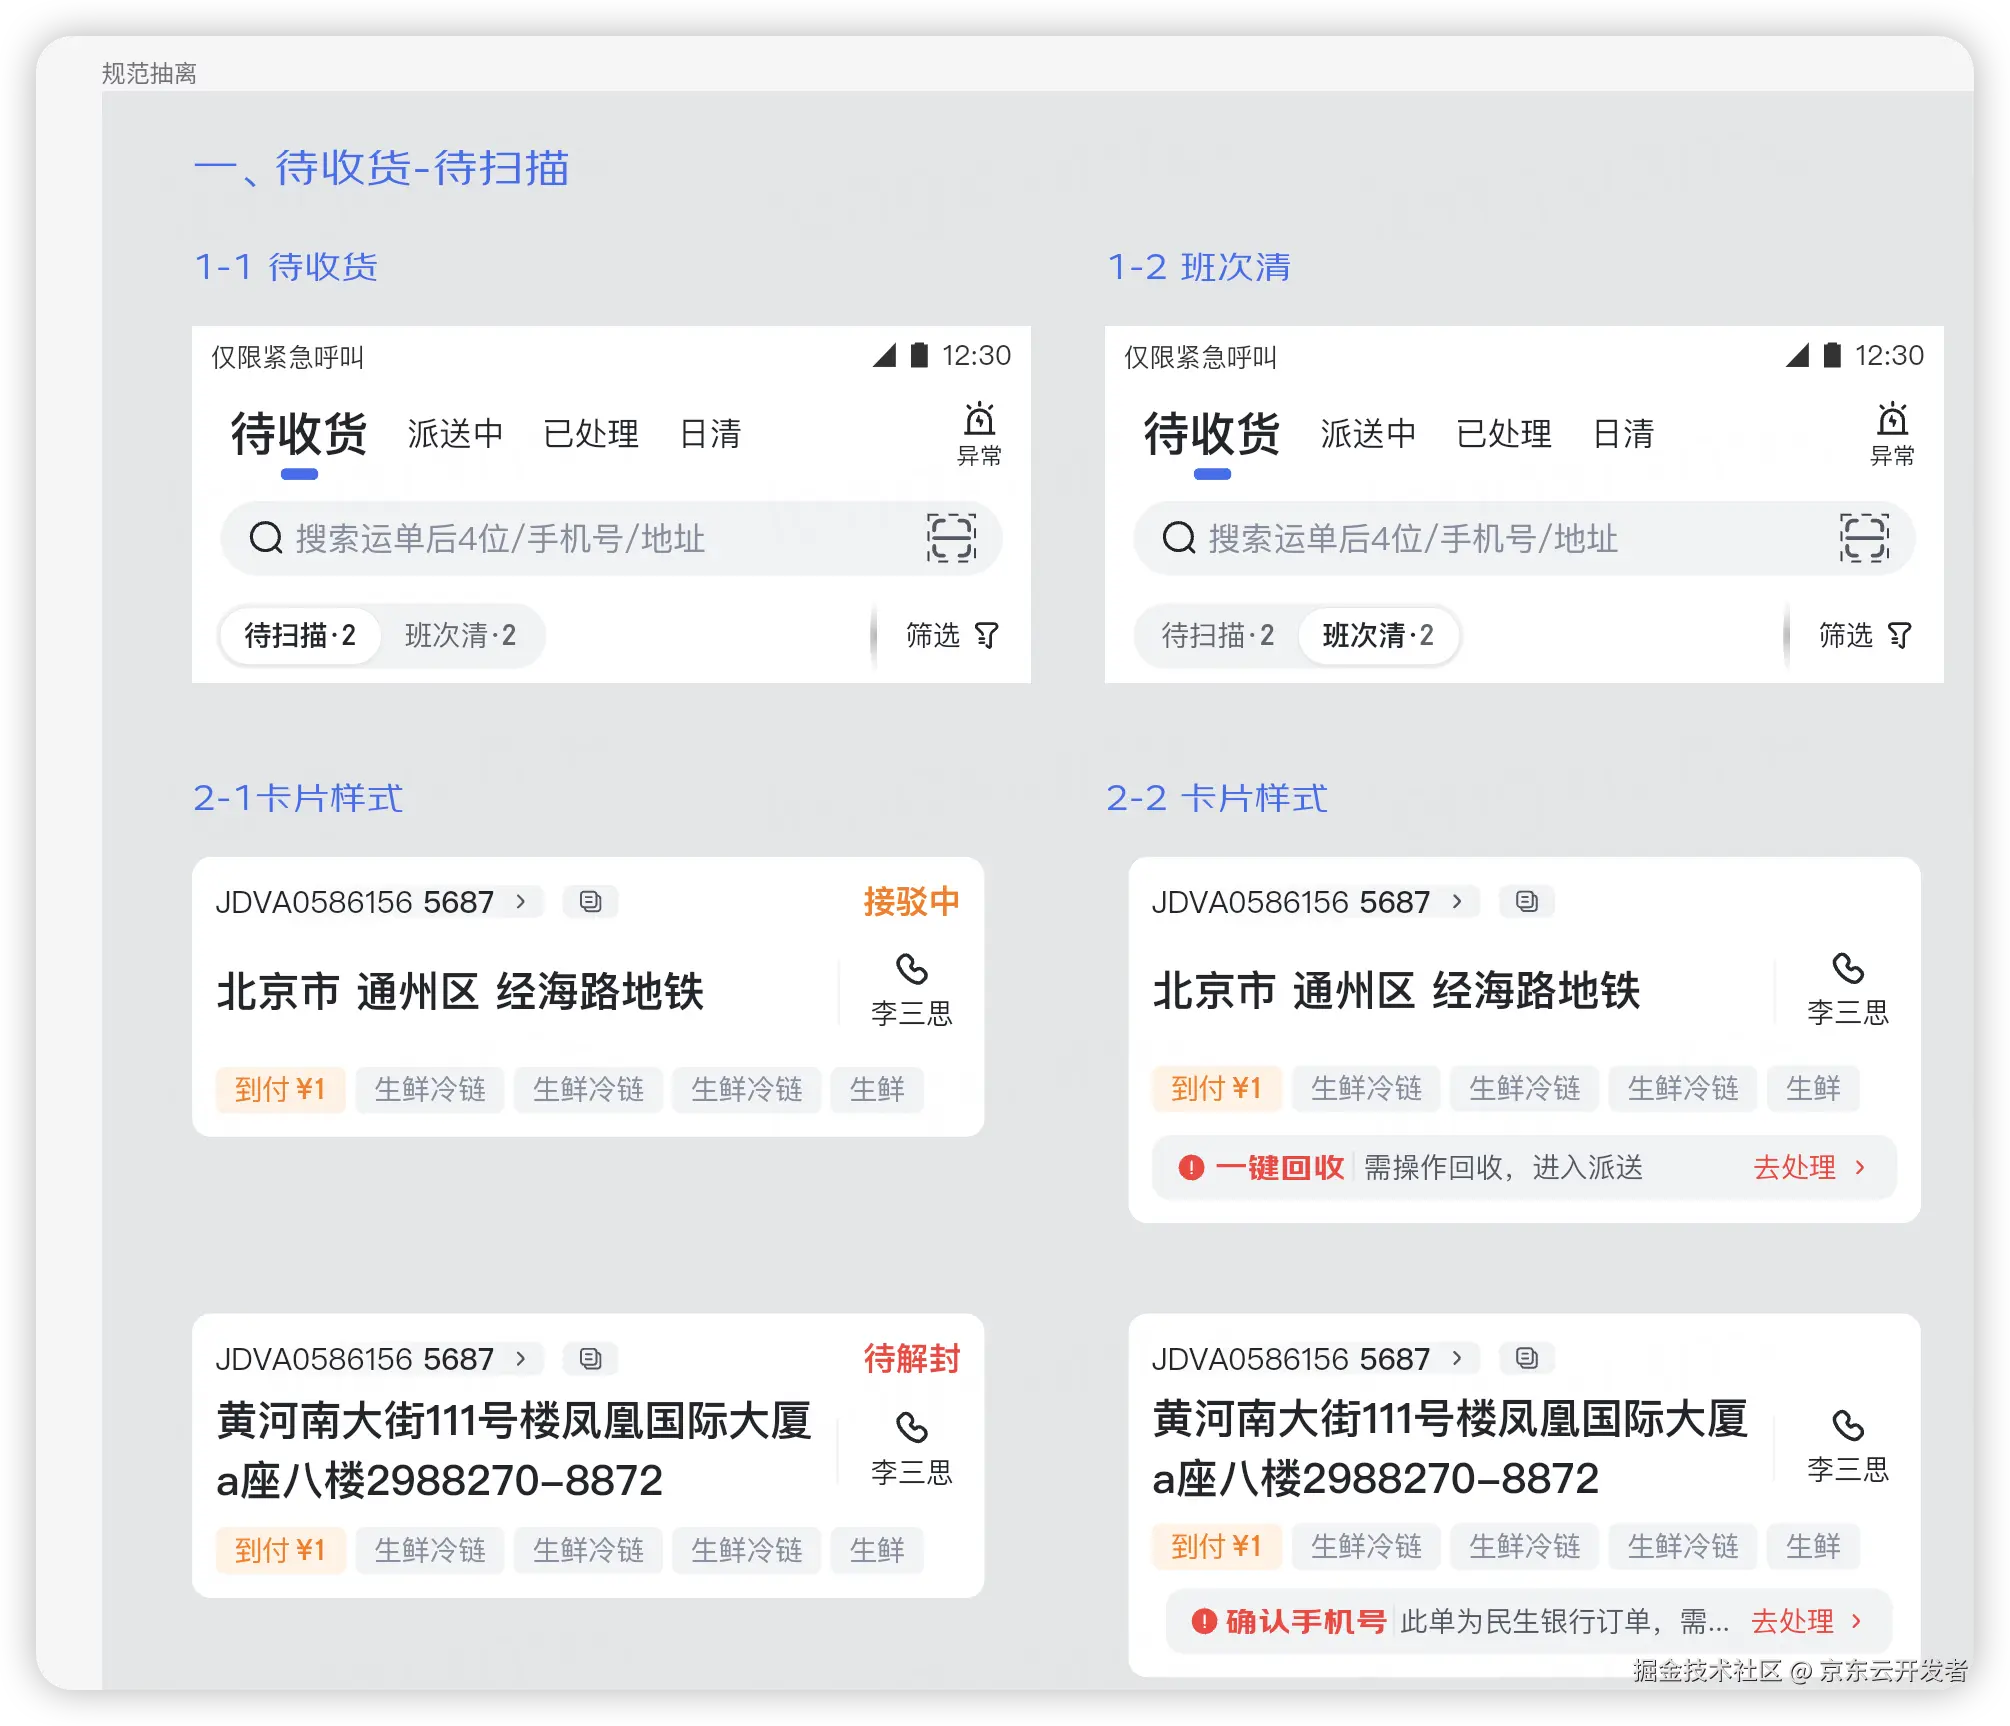Click magnifier icon in left search bar
The image size is (2010, 1726).
click(x=266, y=538)
